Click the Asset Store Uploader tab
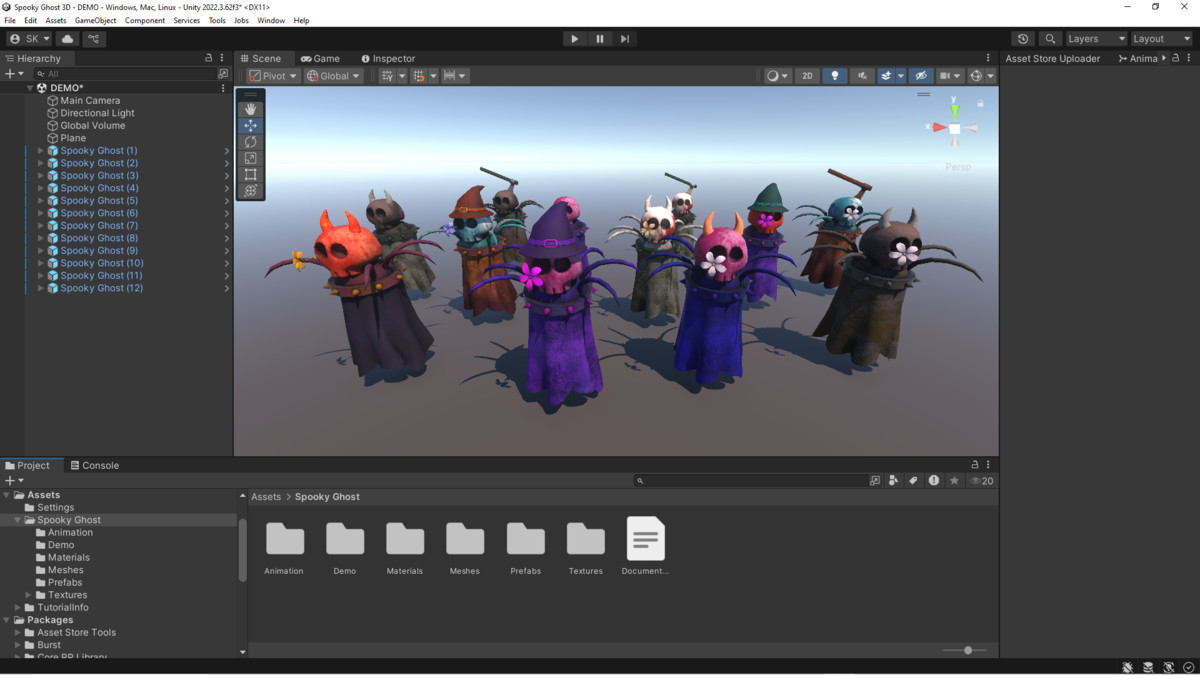This screenshot has width=1200, height=675. (1052, 58)
